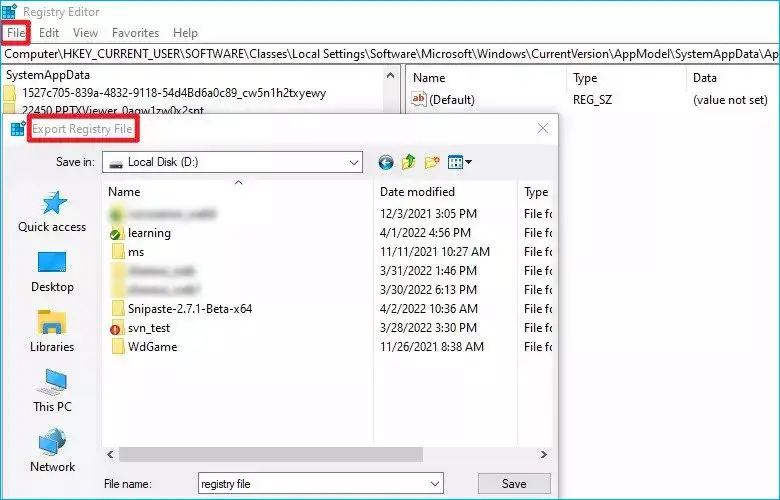
Task: Click the Type column header in Registry Editor
Action: pyautogui.click(x=585, y=78)
